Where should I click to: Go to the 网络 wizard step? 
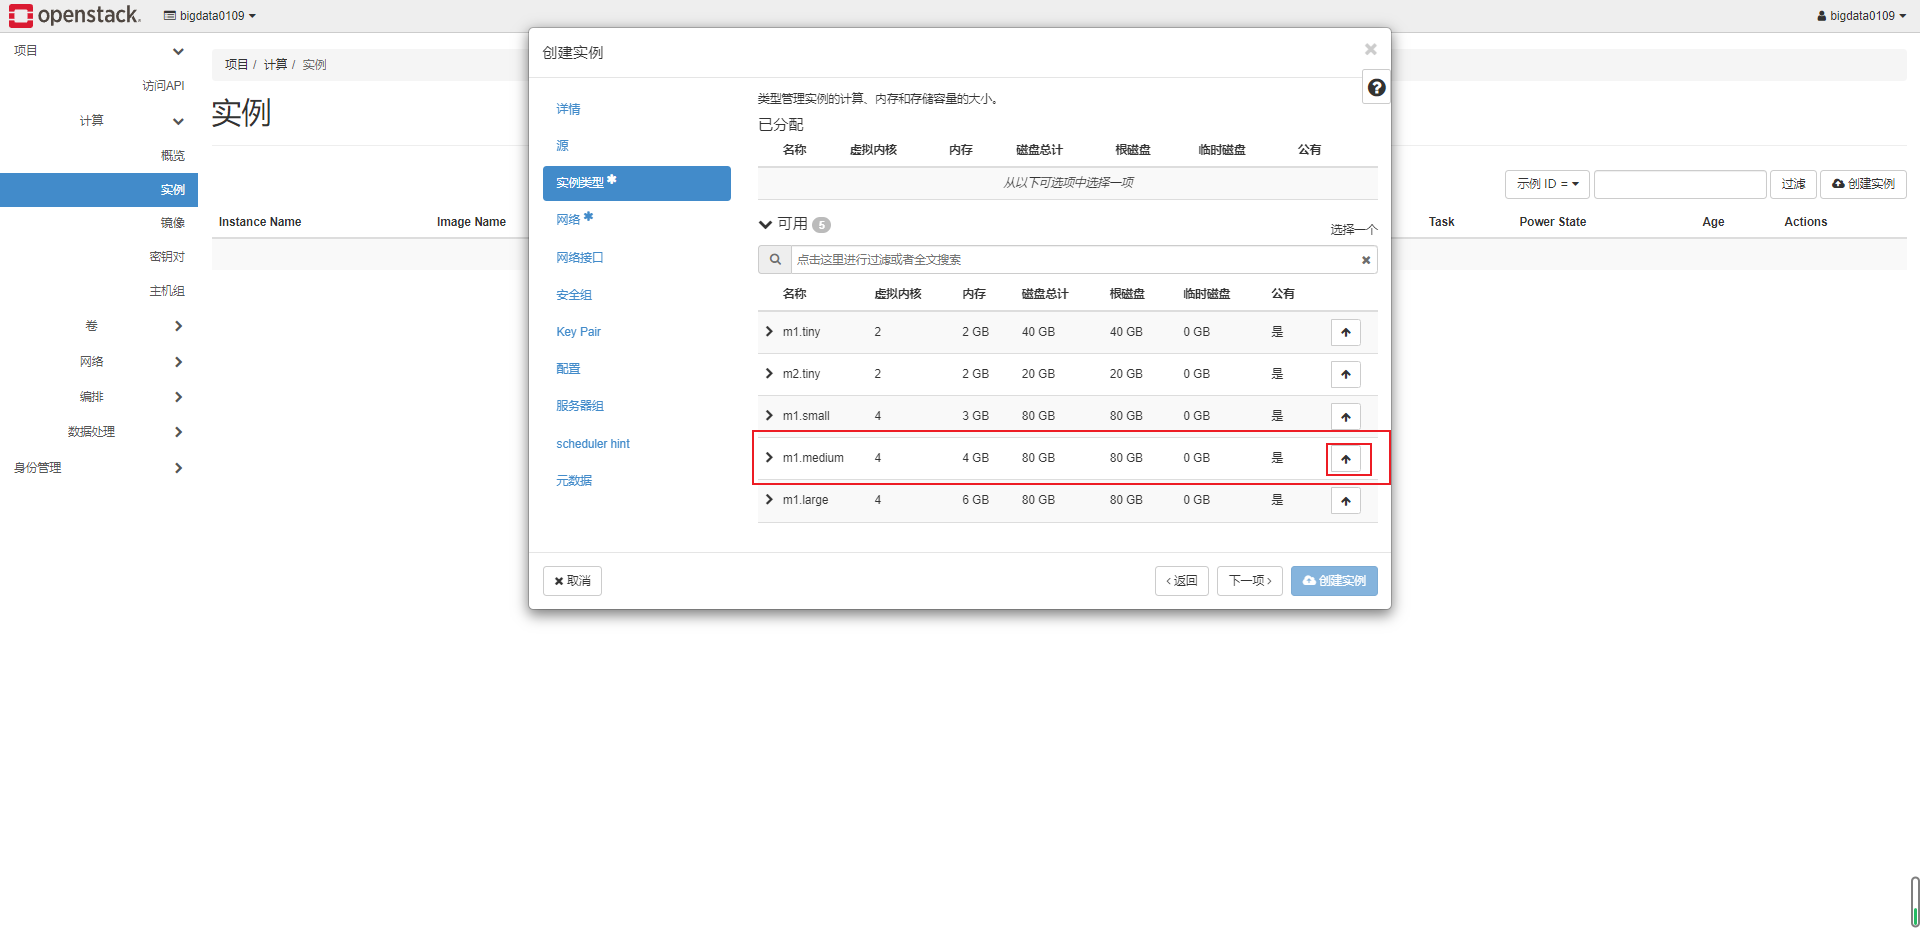click(568, 220)
